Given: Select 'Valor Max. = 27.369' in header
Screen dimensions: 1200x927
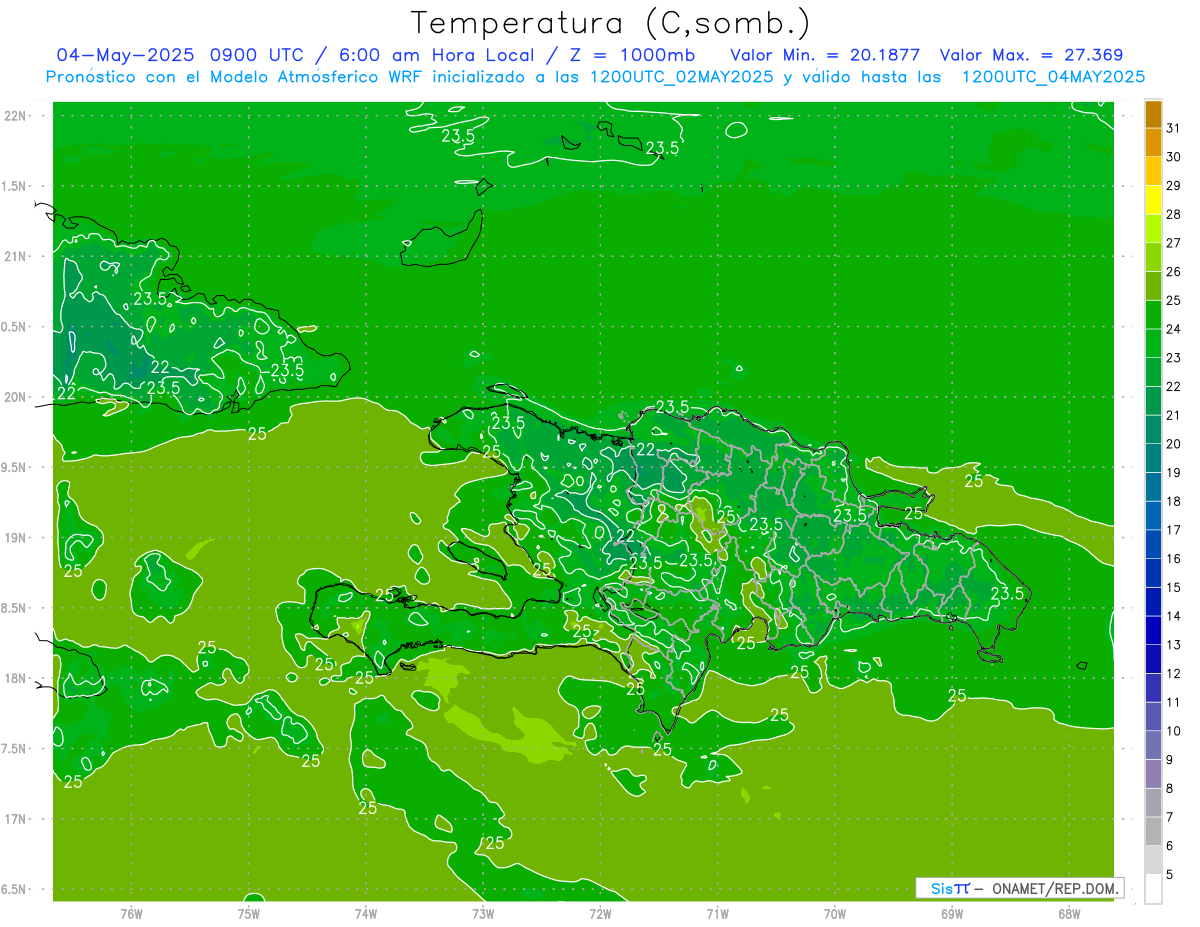Looking at the screenshot, I should tap(1031, 55).
